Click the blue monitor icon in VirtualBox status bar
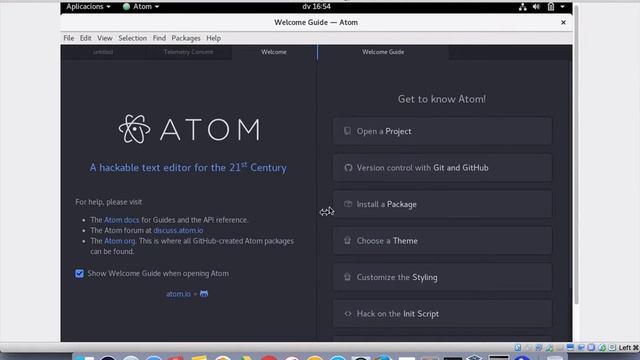 [x=570, y=347]
